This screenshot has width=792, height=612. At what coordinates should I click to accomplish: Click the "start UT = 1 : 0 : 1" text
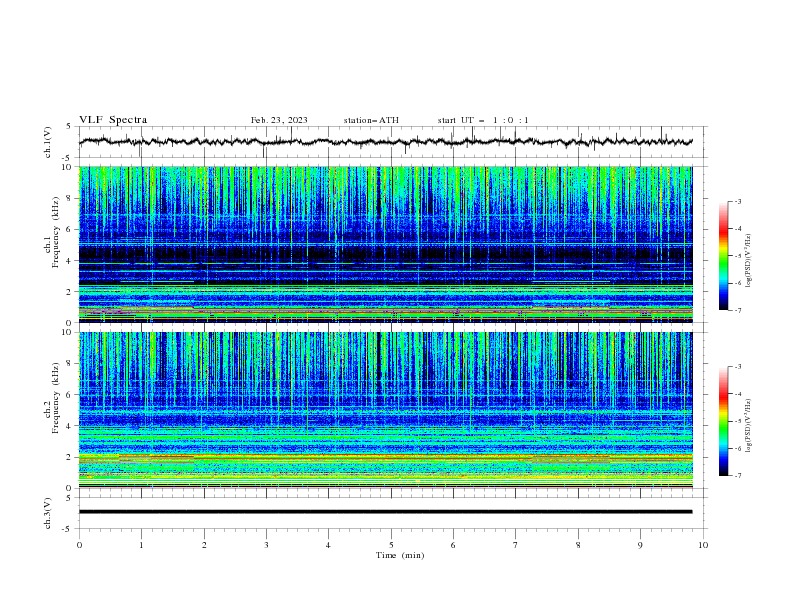[483, 120]
